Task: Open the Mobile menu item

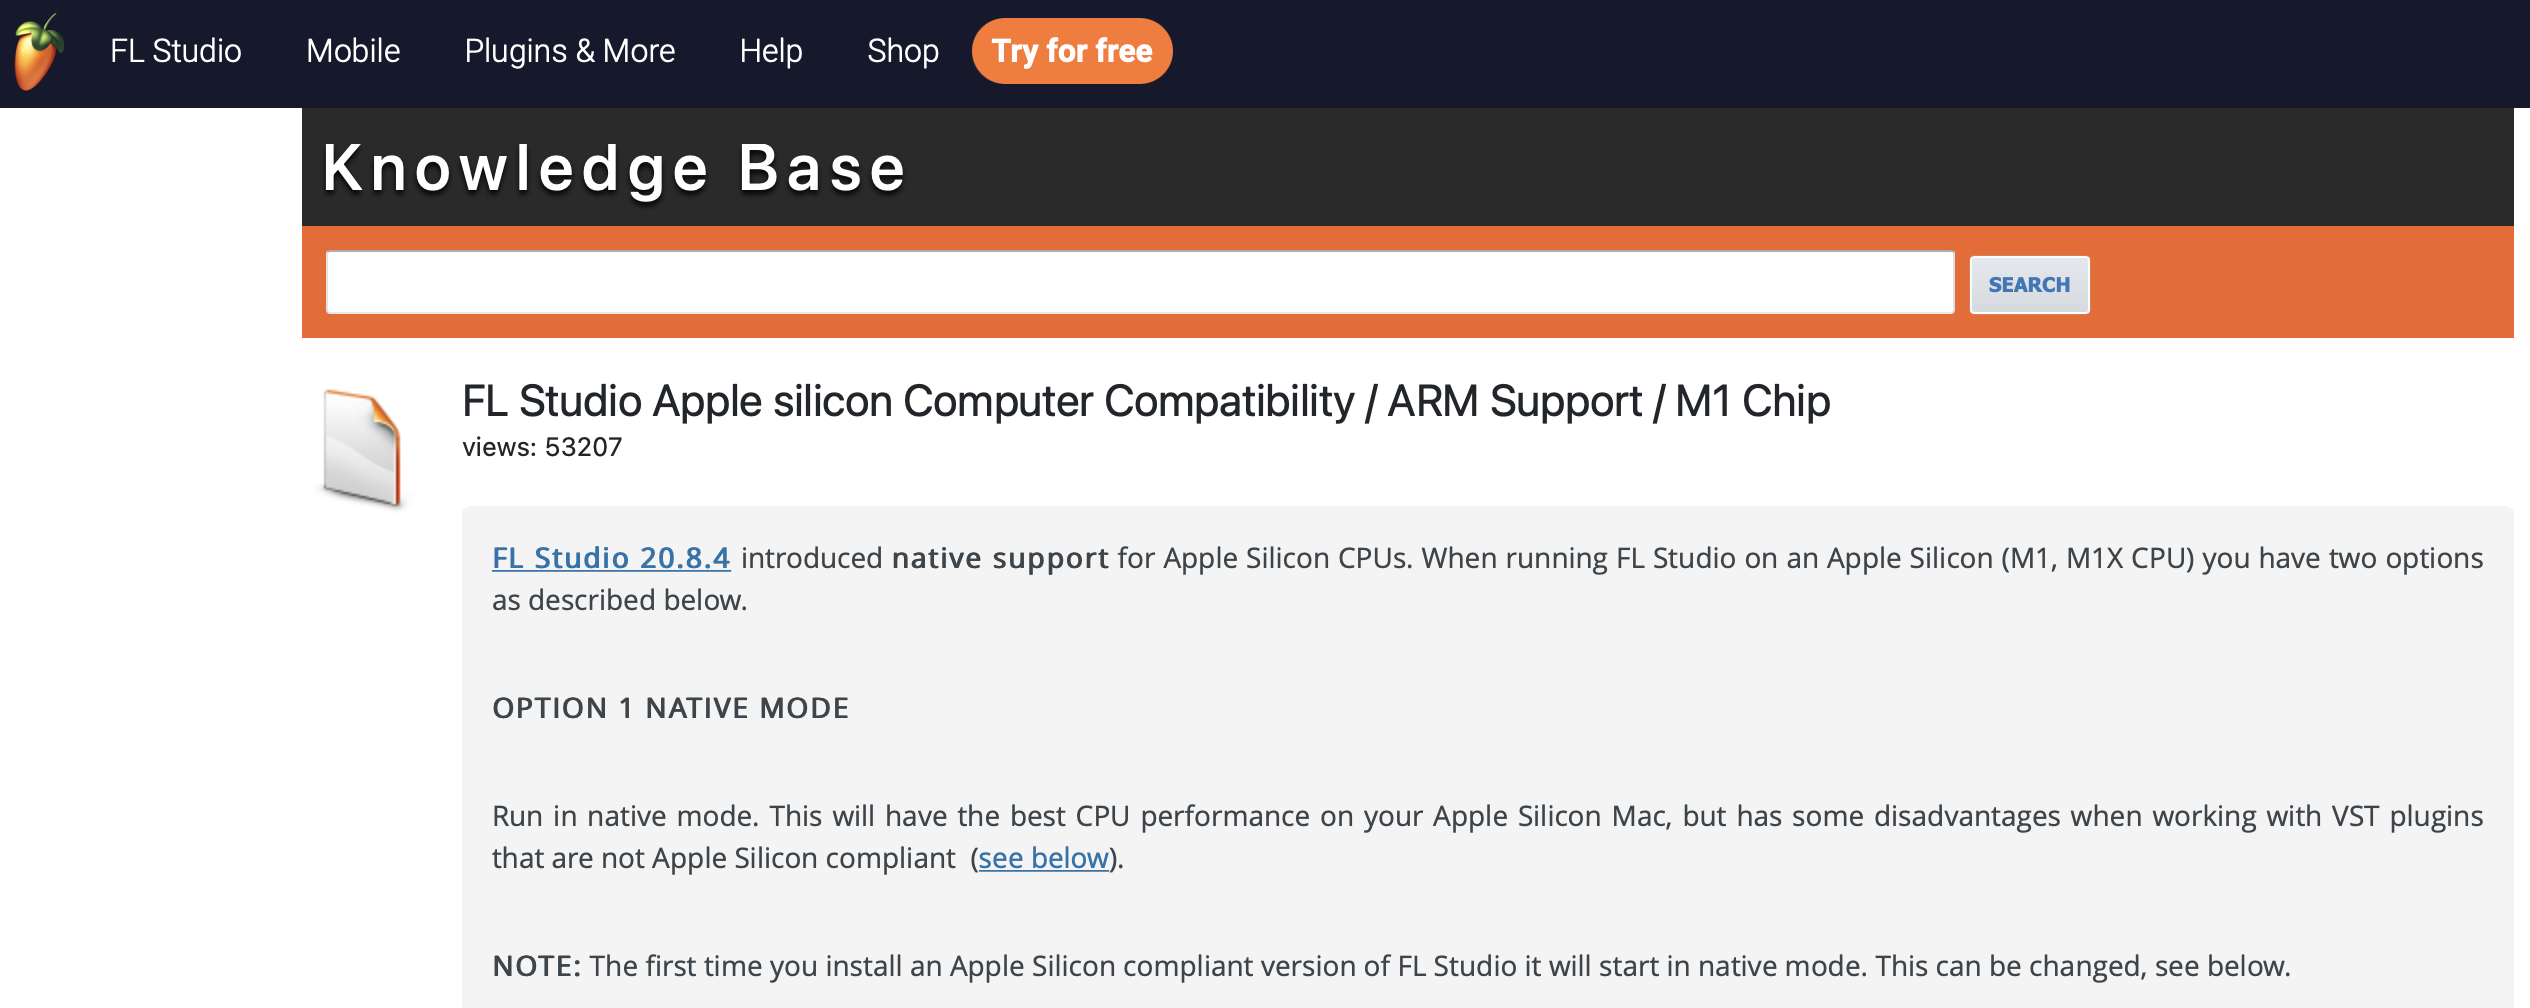Action: tap(352, 50)
